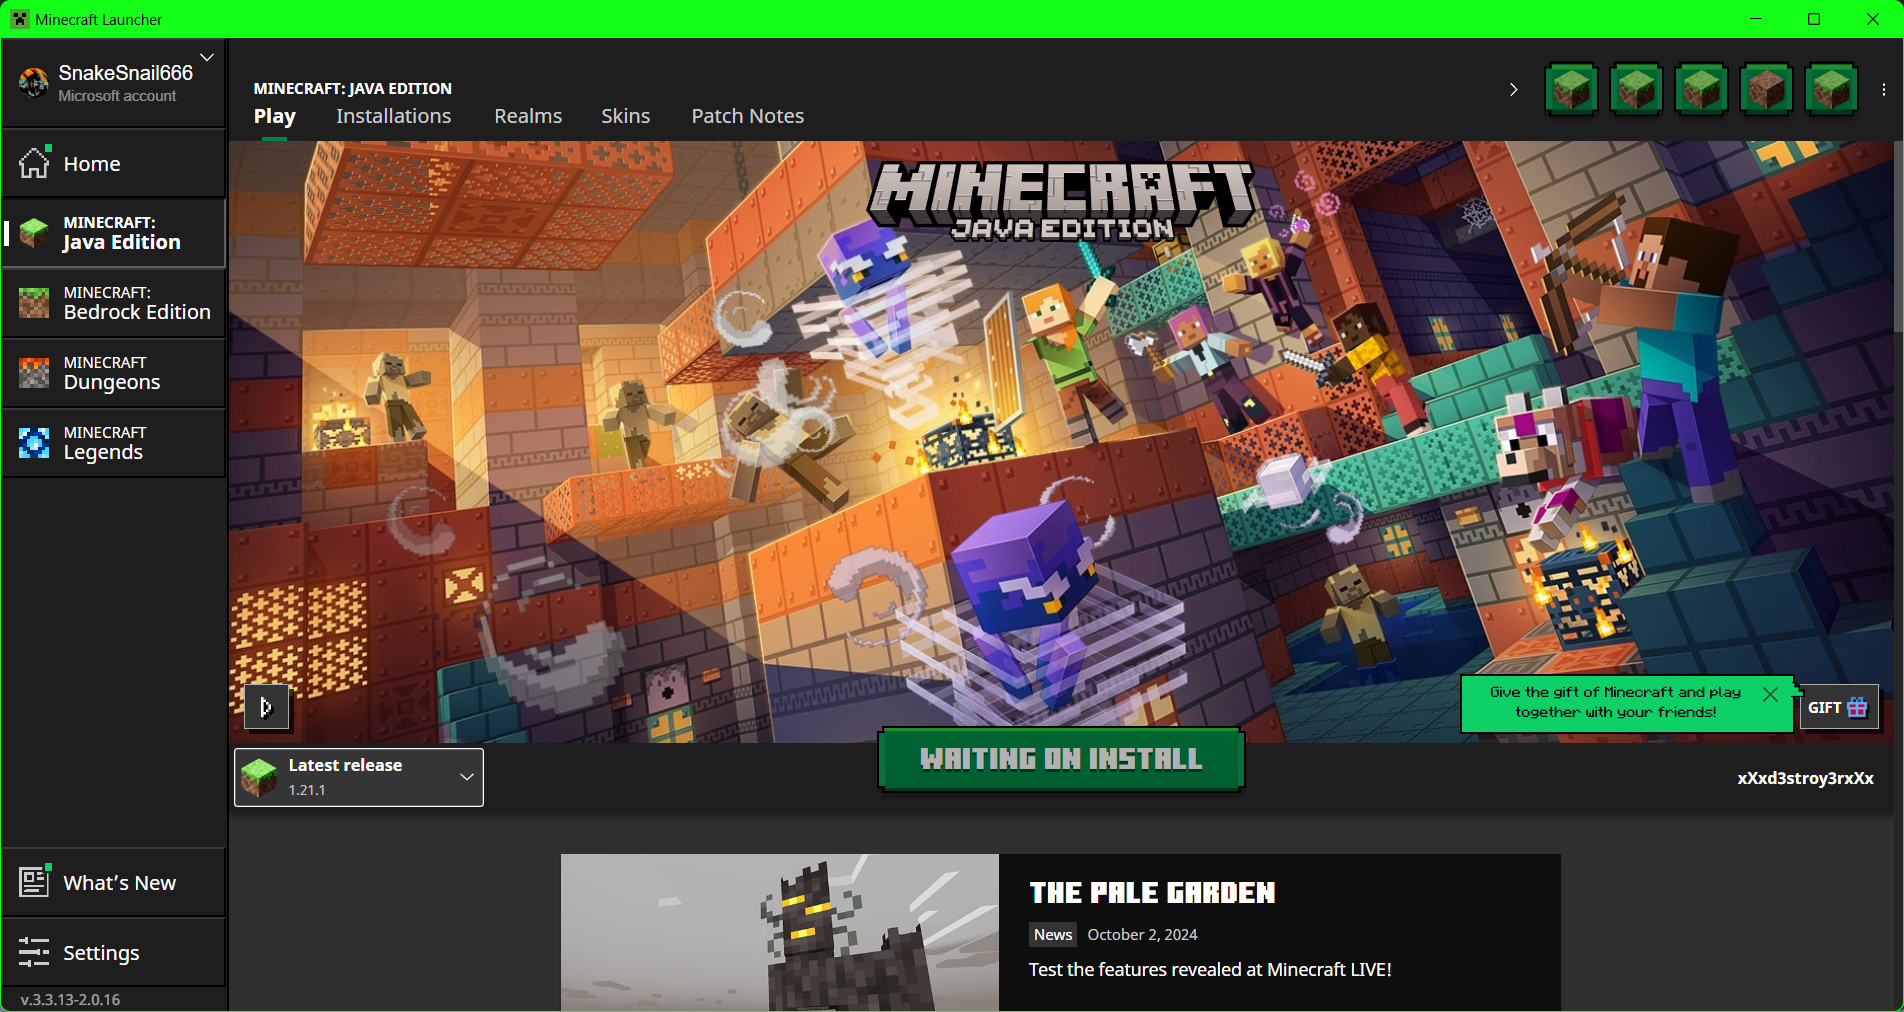Open launcher Settings

click(114, 952)
